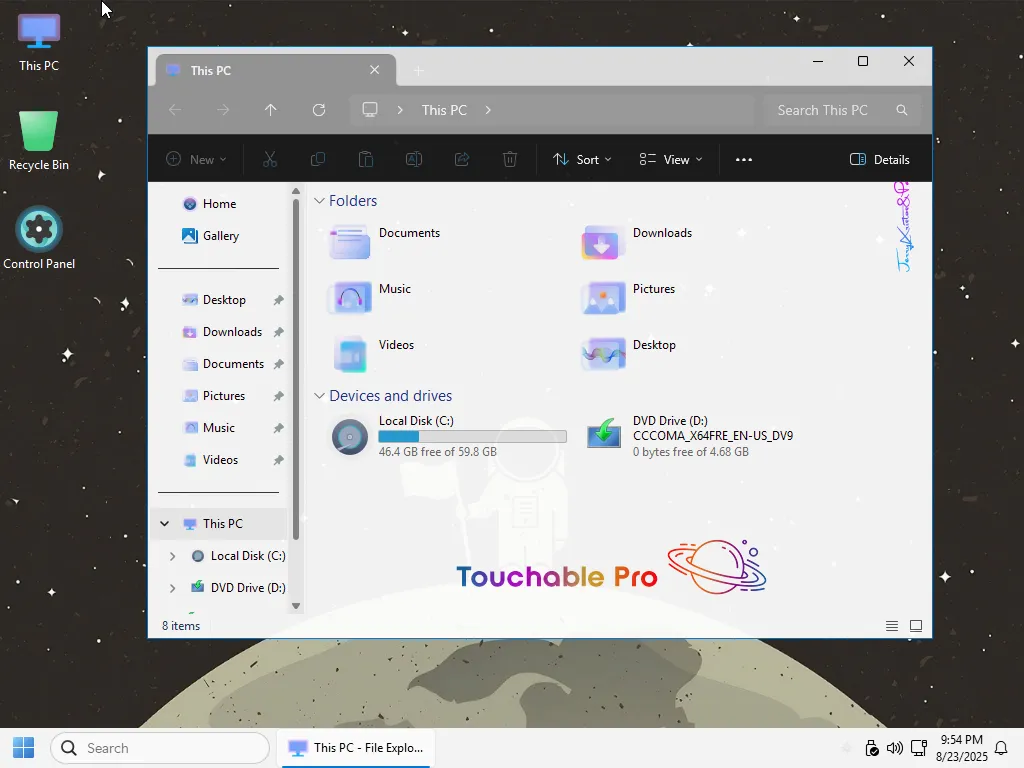Viewport: 1024px width, 768px height.
Task: Expand Local Disk (C:) tree node
Action: 172,556
